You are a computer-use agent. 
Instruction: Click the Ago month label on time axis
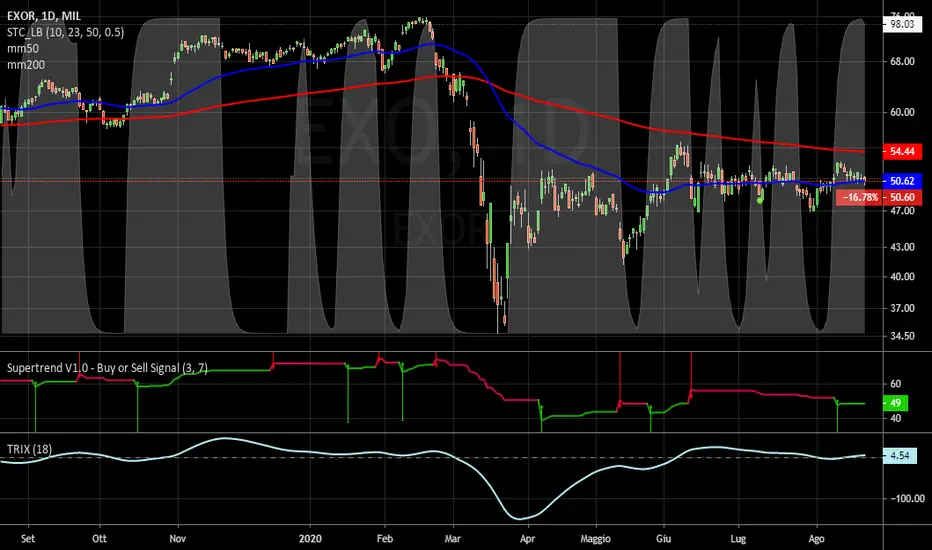coord(816,539)
